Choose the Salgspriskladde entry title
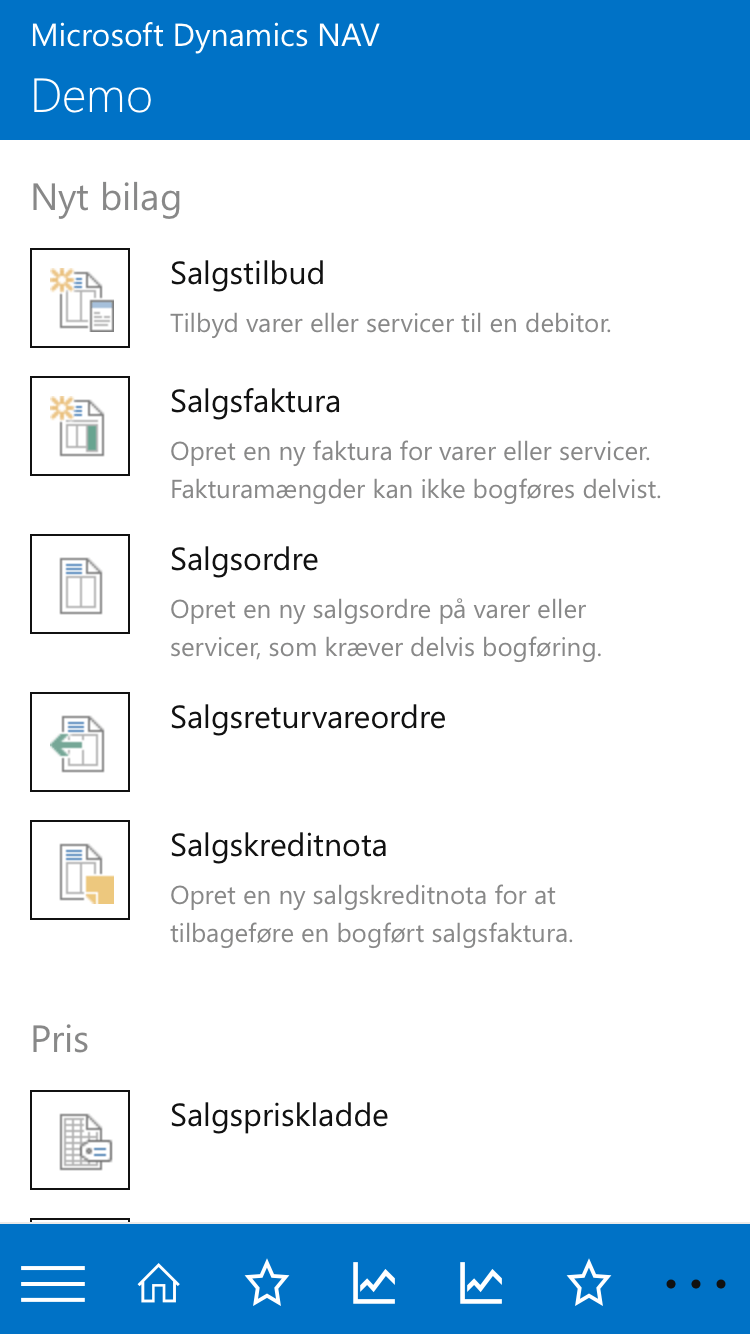This screenshot has width=750, height=1334. point(279,1116)
